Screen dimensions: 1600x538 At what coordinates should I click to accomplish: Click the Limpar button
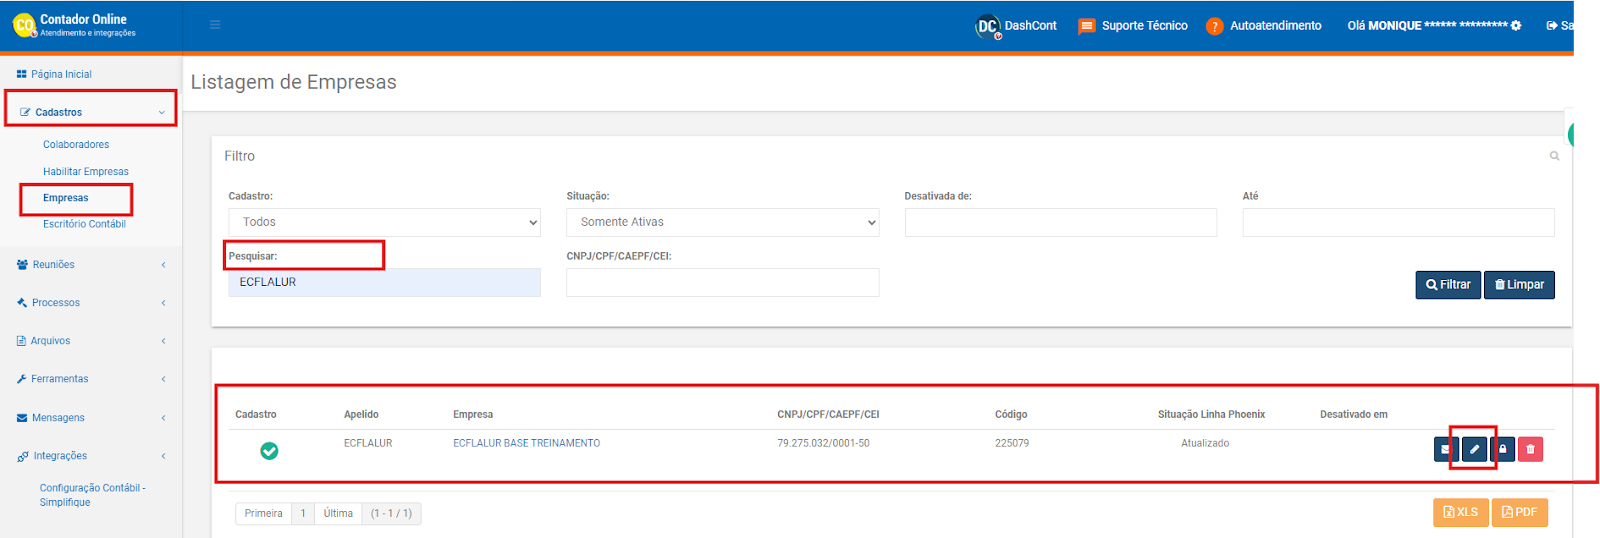[1519, 285]
